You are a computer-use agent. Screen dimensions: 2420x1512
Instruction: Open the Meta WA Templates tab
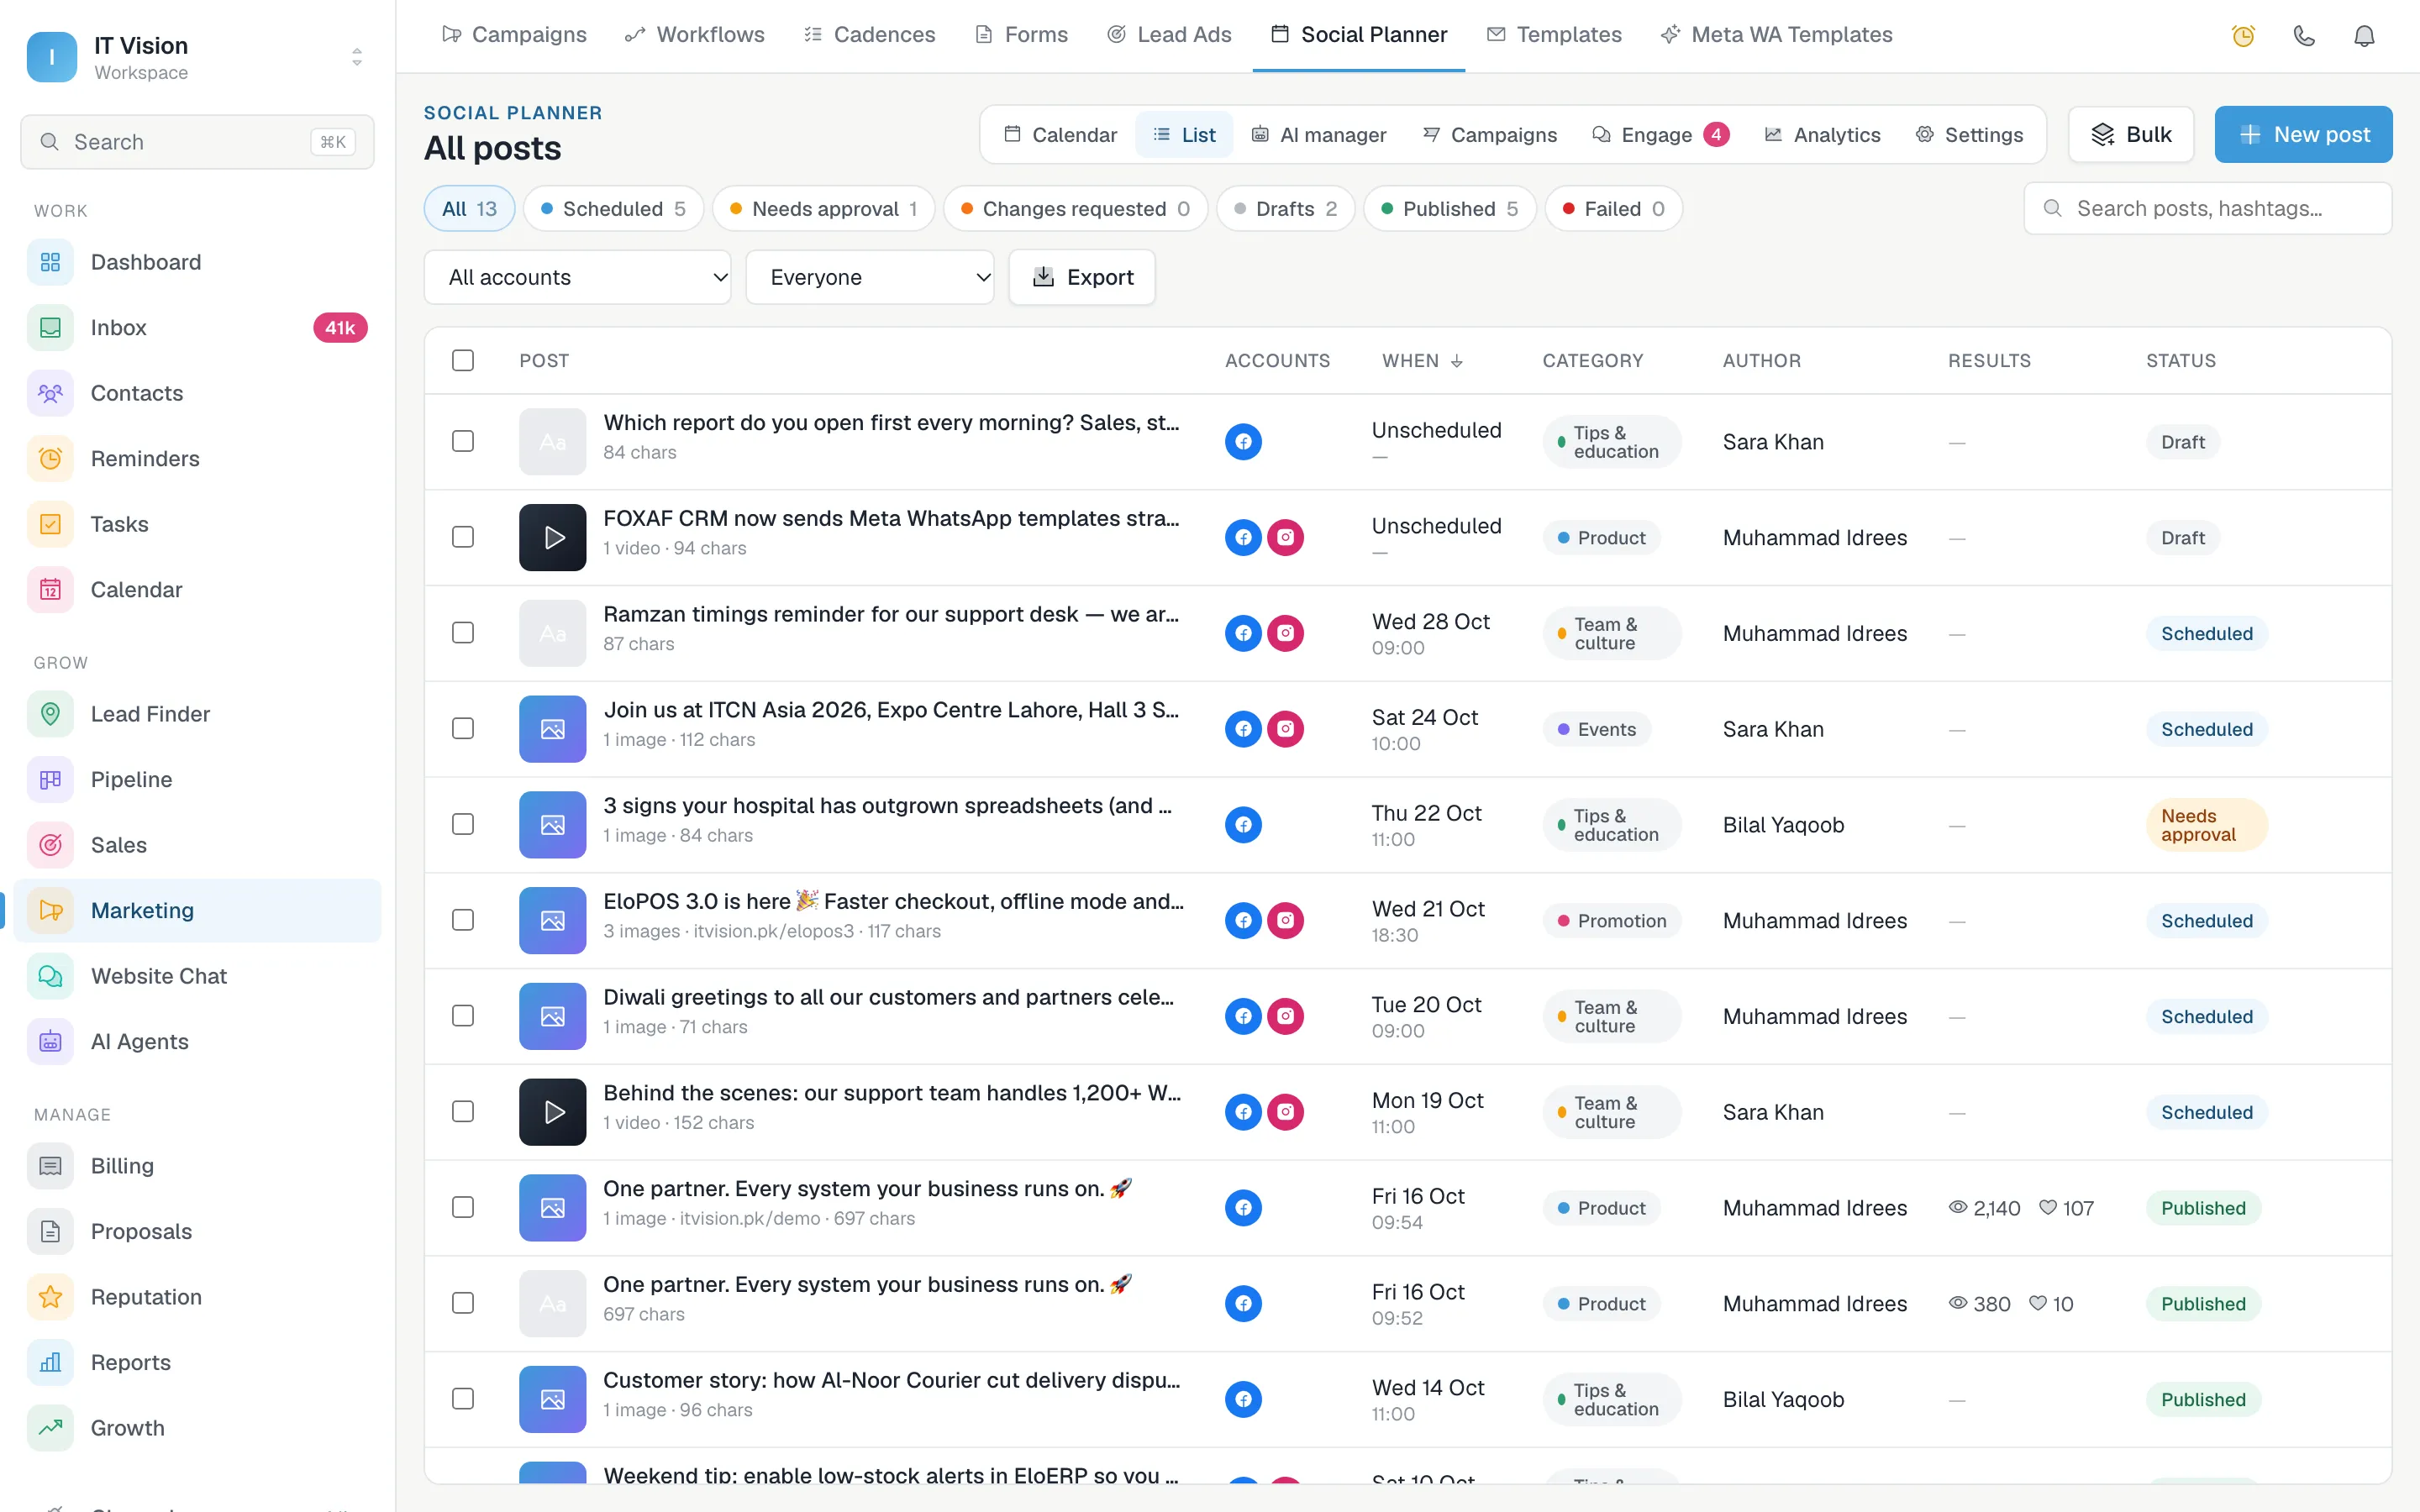[1776, 35]
